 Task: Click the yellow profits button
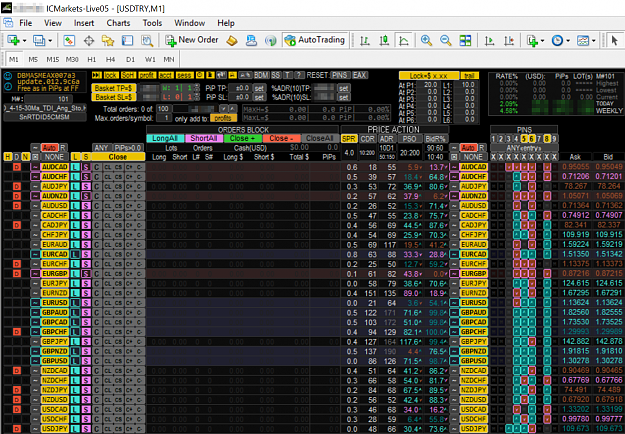tap(223, 118)
